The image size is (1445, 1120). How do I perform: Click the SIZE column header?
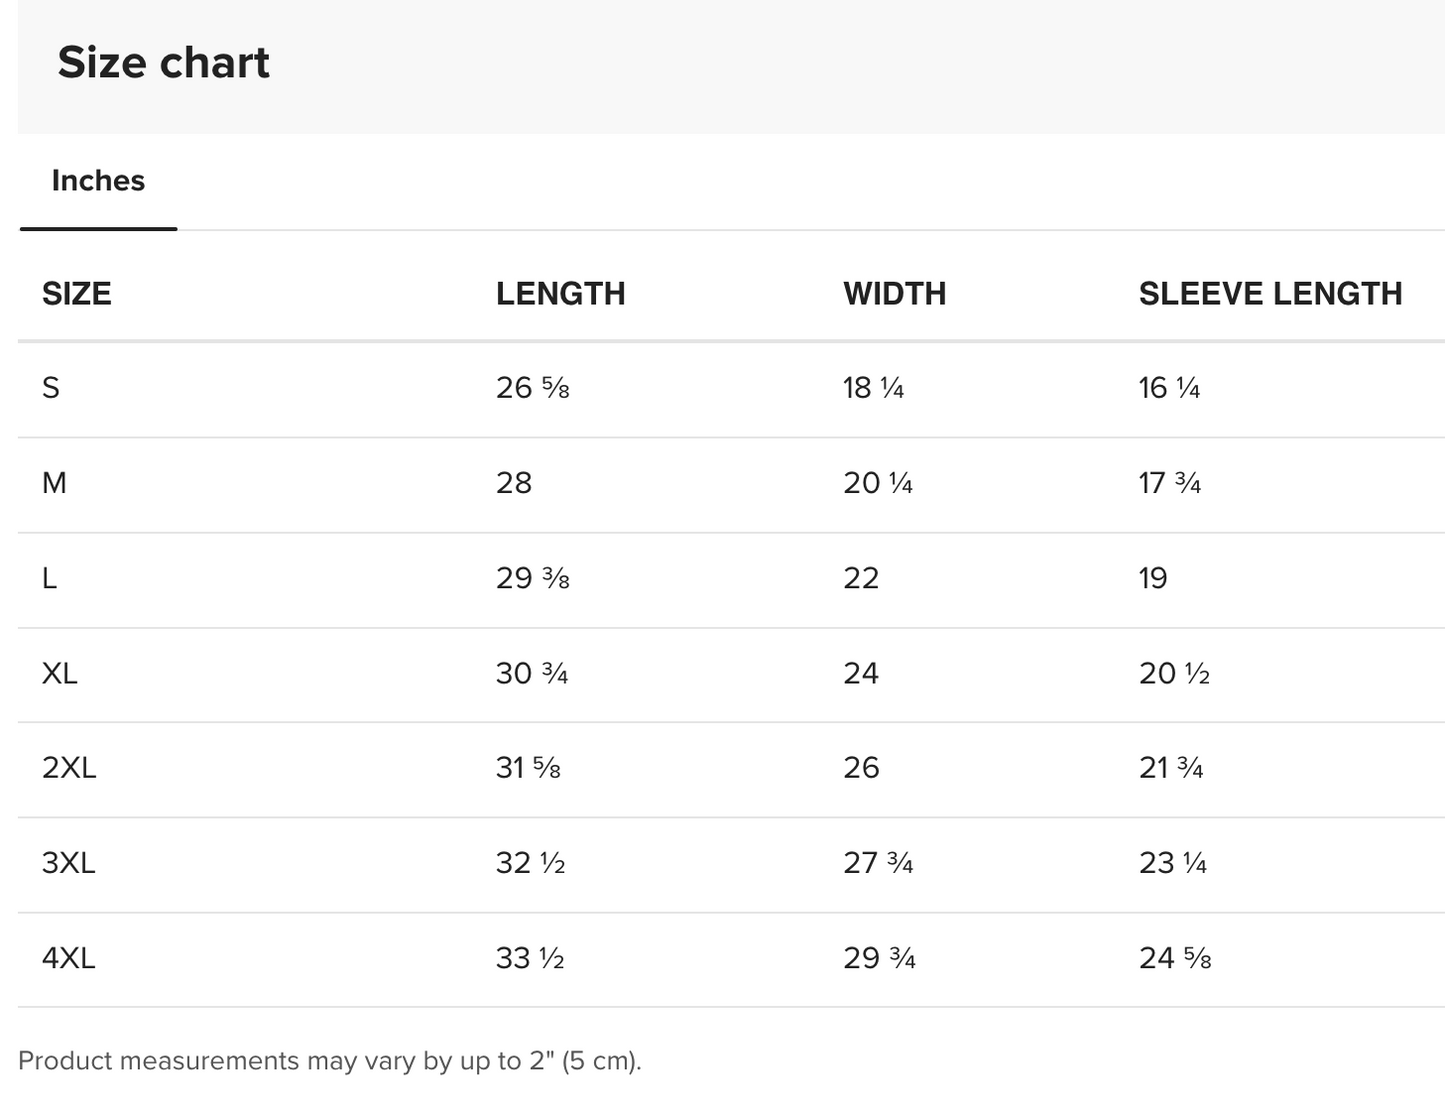[x=76, y=294]
